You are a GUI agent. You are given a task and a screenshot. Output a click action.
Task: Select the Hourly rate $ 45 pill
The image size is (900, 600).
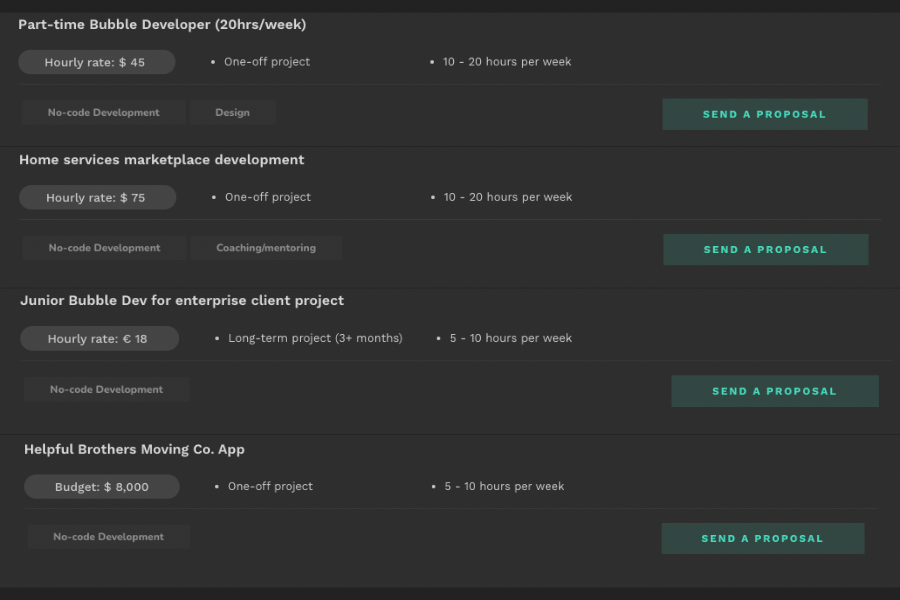click(x=96, y=62)
